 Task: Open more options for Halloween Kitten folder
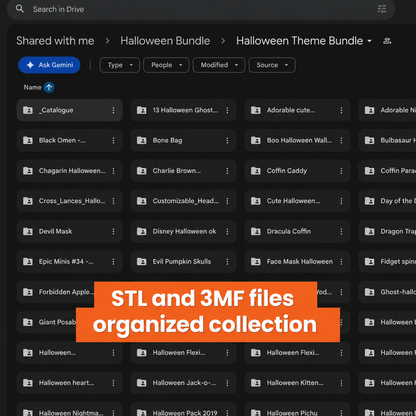[x=341, y=383]
